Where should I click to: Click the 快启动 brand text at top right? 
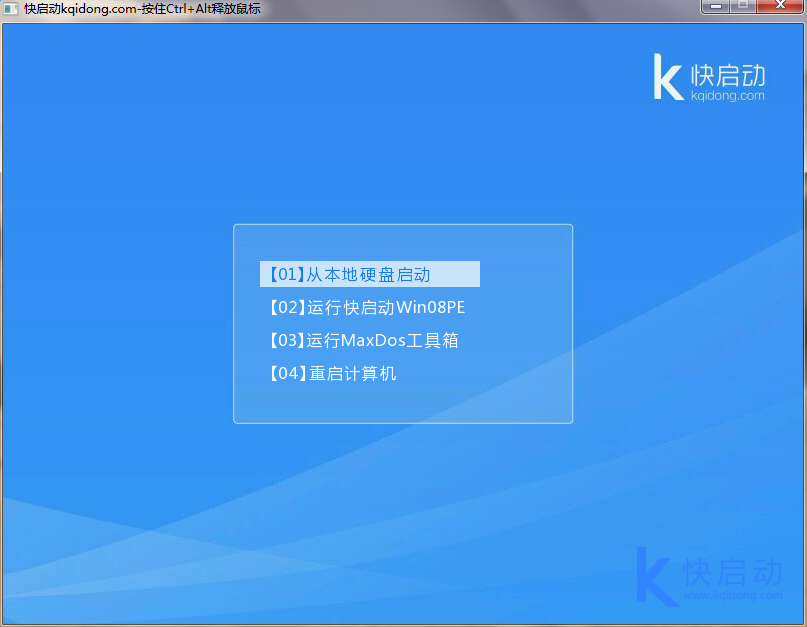point(728,75)
